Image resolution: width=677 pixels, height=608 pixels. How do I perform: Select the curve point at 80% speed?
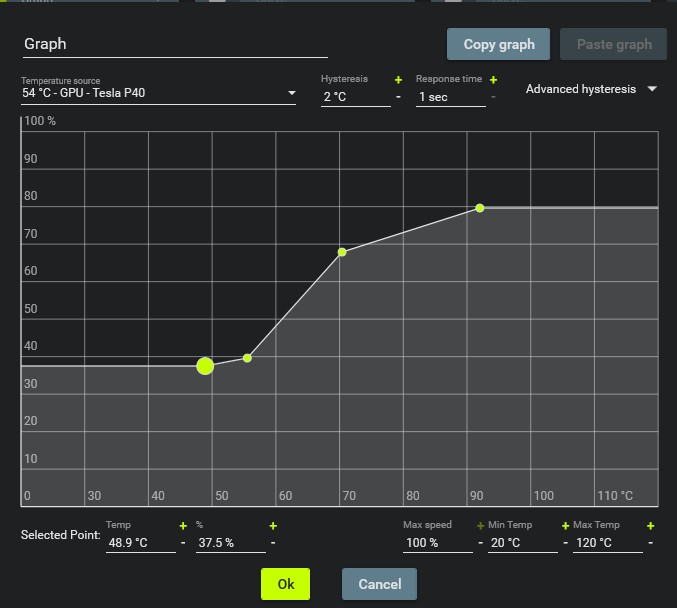[480, 208]
